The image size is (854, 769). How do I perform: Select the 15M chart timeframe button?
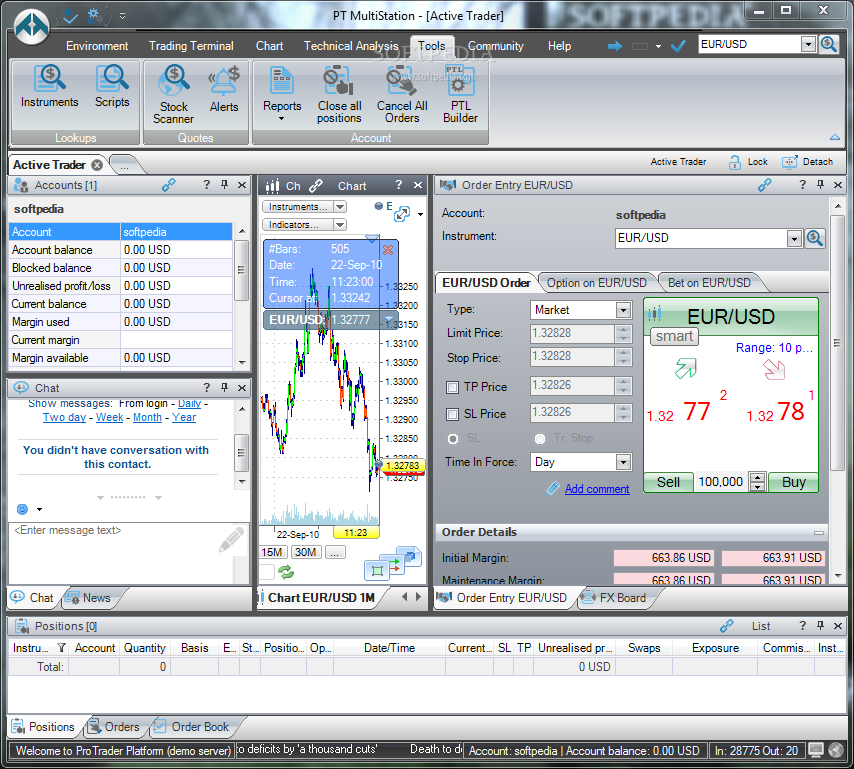point(272,552)
